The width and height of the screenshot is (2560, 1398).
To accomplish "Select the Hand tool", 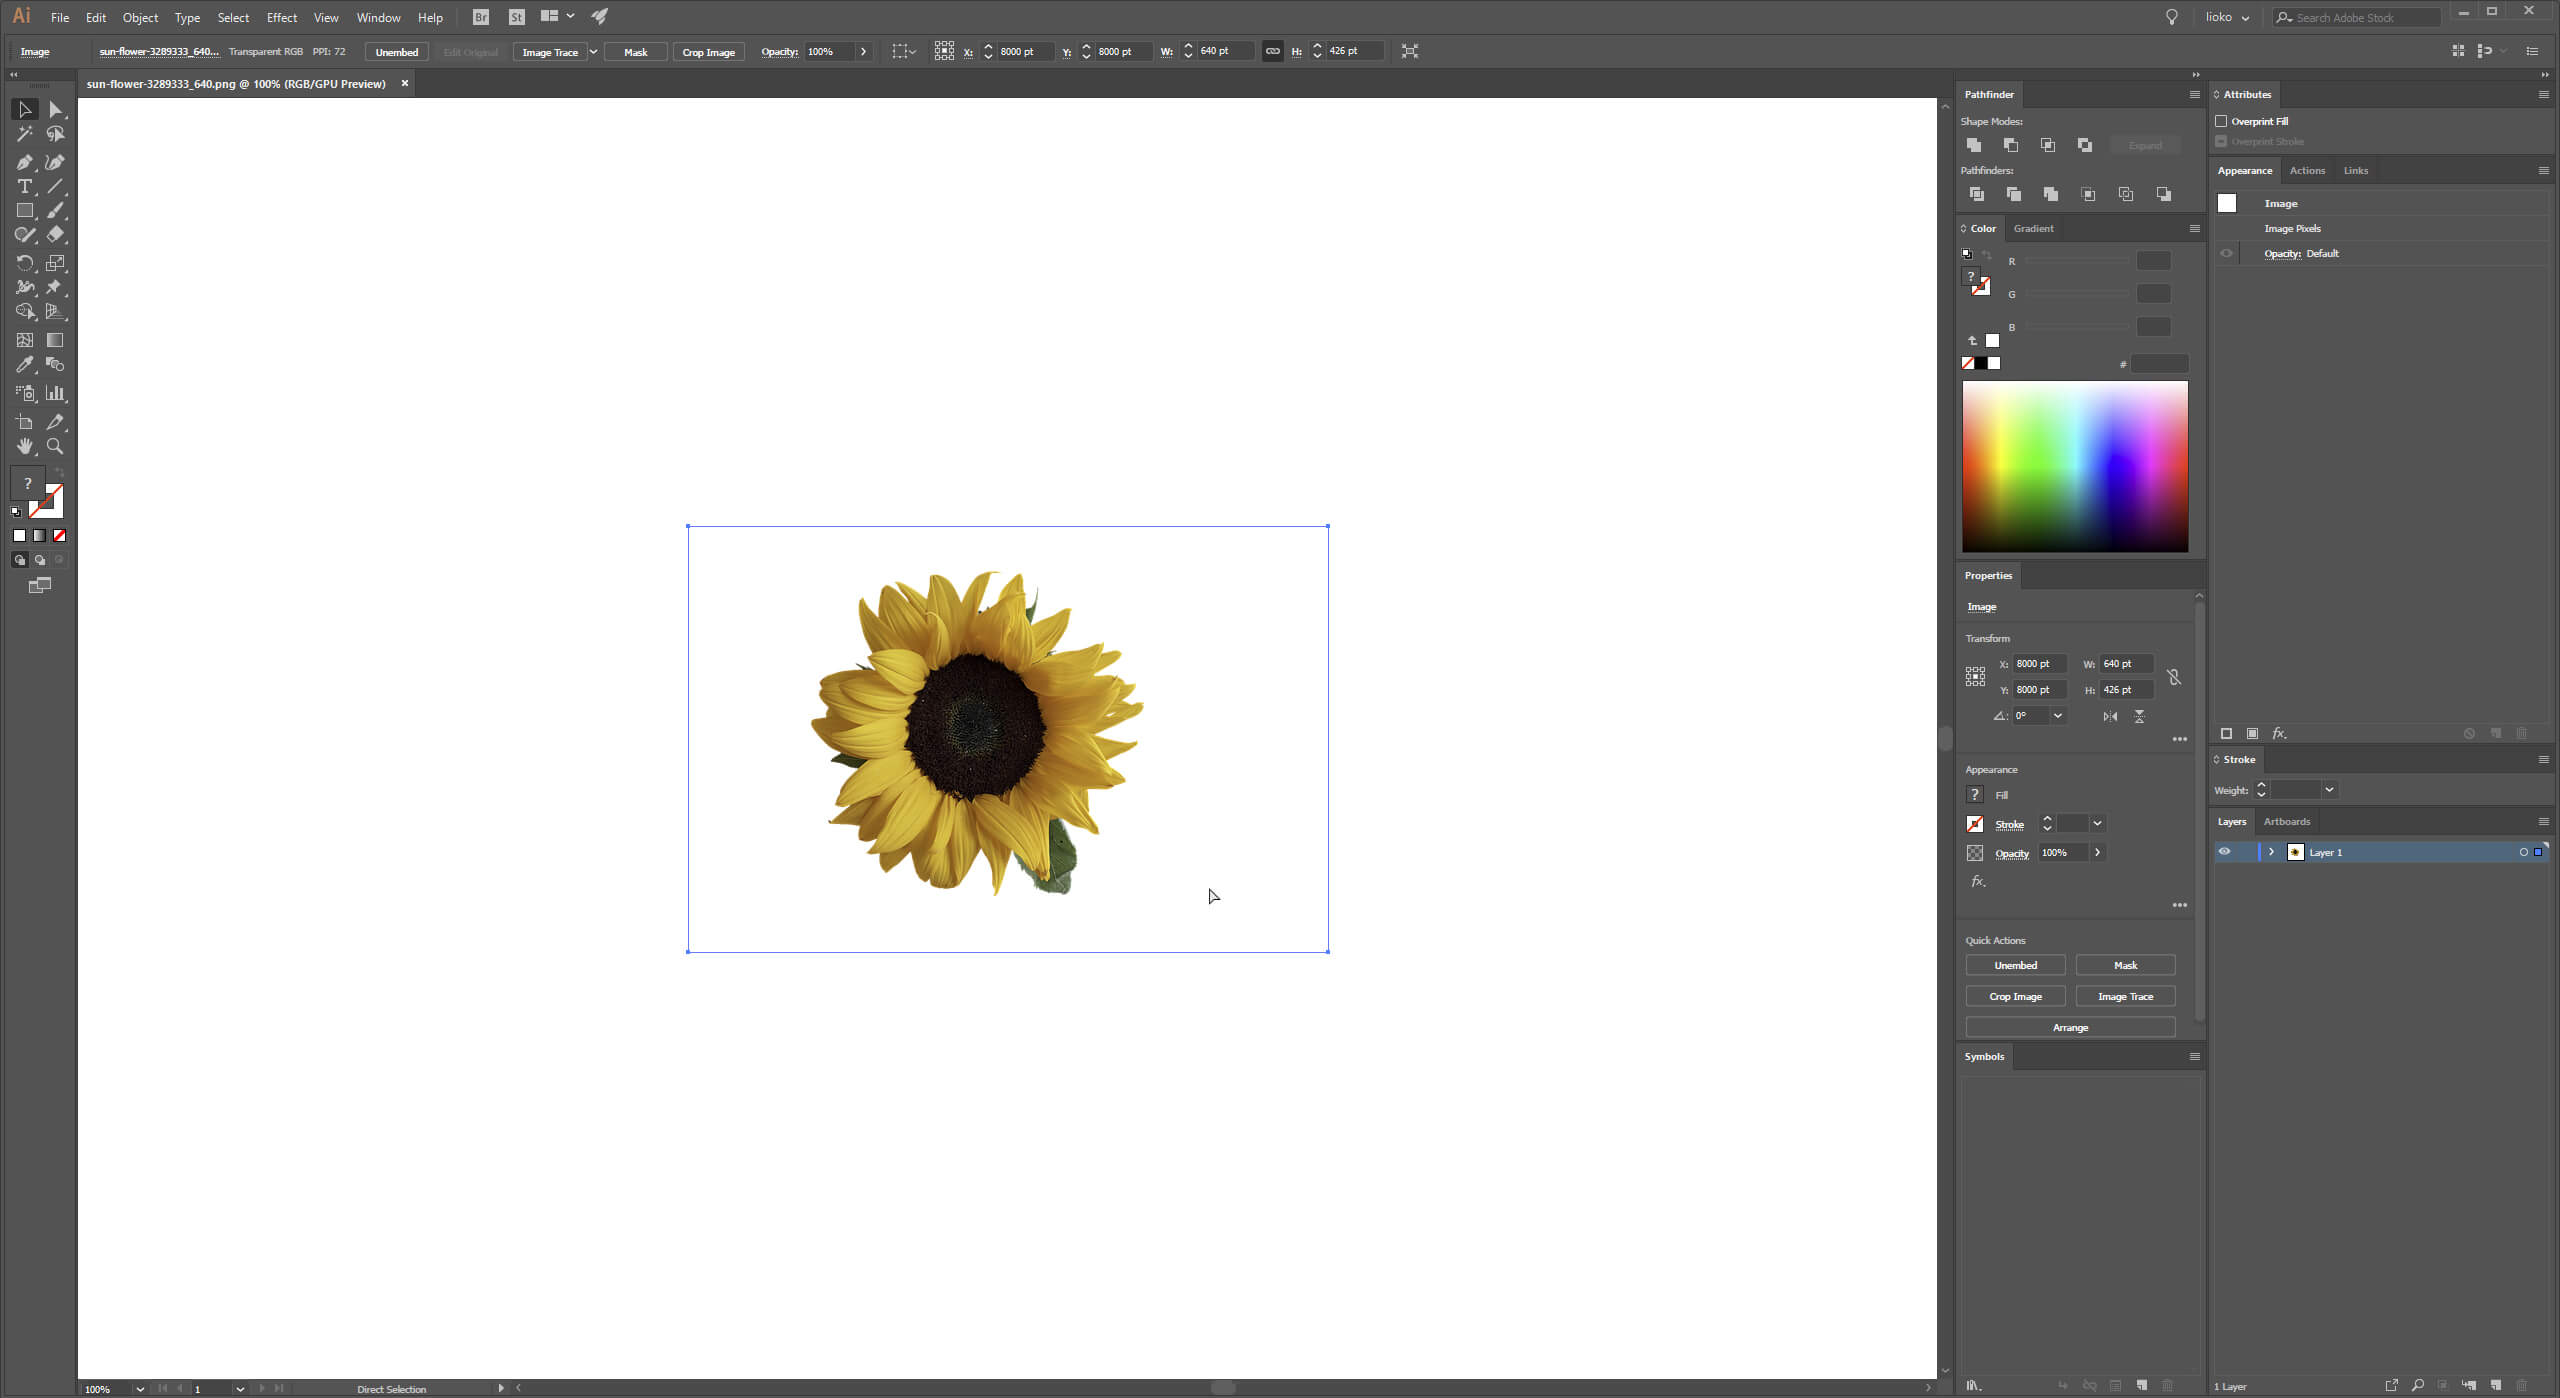I will point(24,447).
